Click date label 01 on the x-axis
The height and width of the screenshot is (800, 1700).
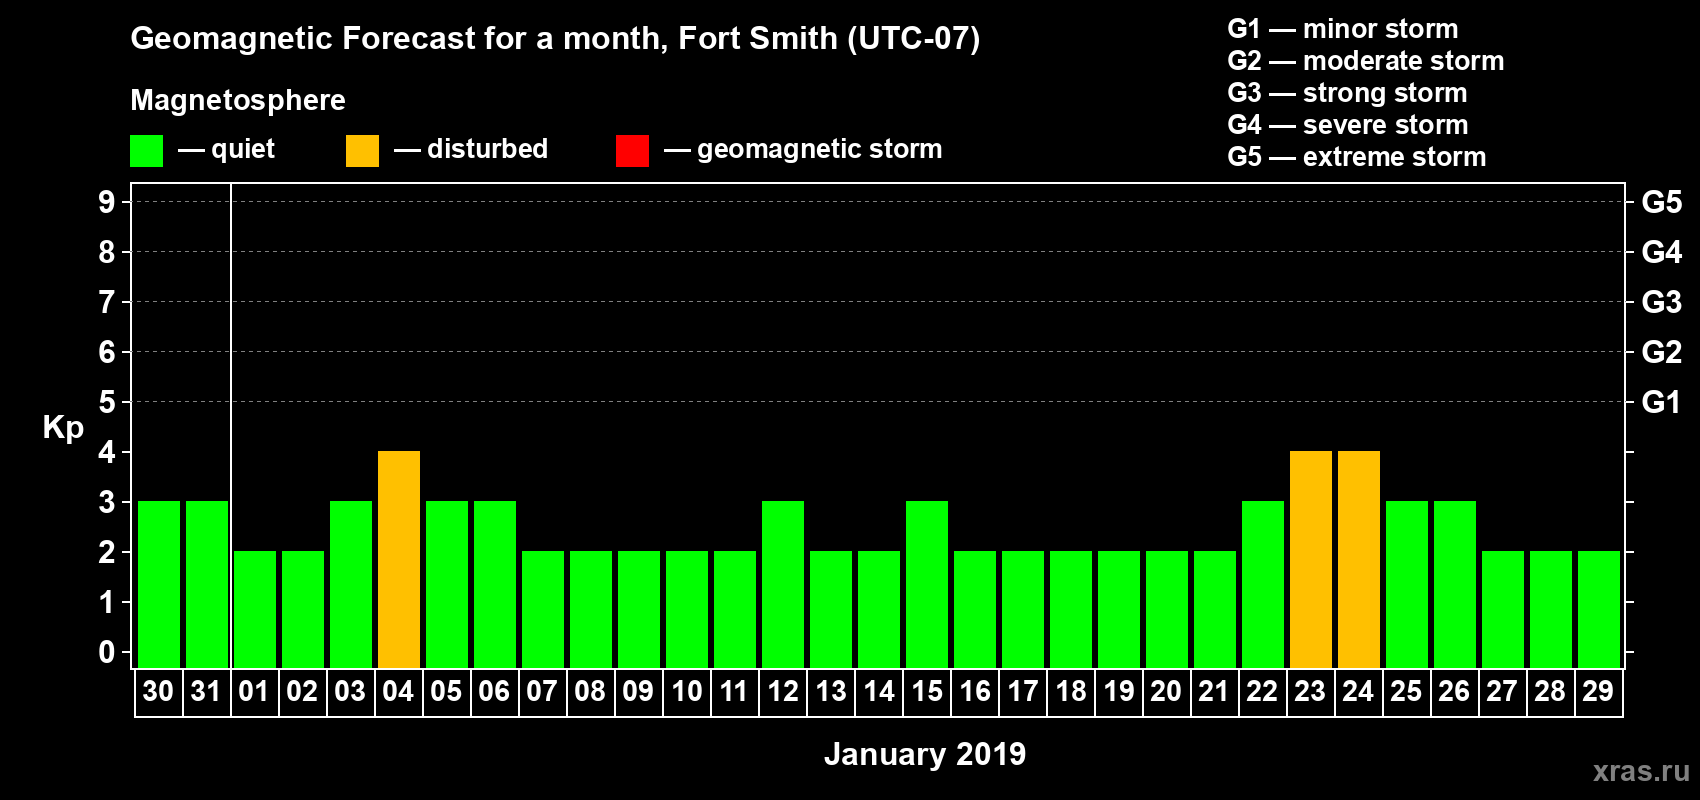(x=254, y=692)
